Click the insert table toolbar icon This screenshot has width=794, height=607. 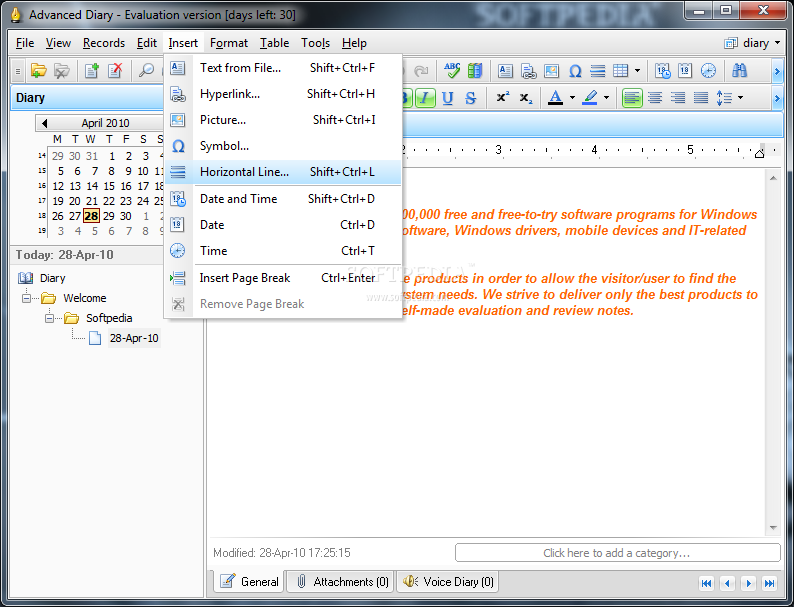(x=621, y=71)
